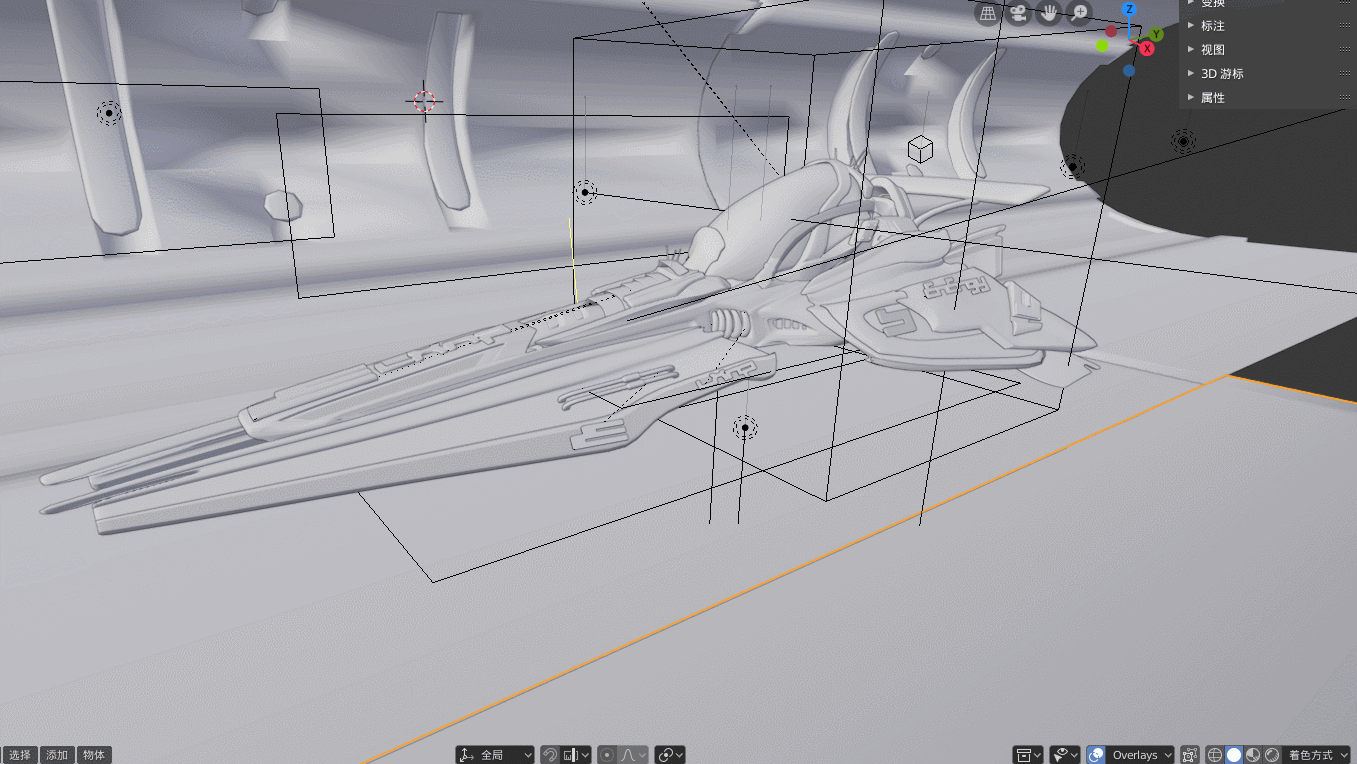The width and height of the screenshot is (1357, 764).
Task: Open the 物体 menu
Action: coord(94,755)
